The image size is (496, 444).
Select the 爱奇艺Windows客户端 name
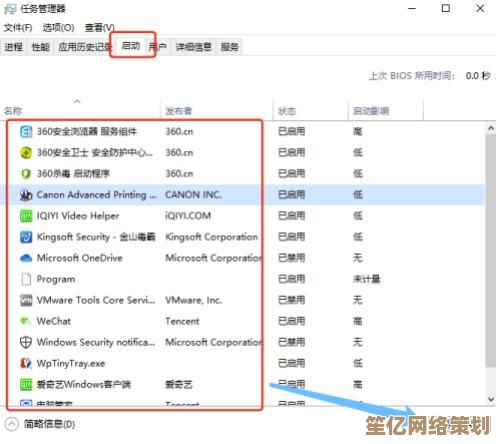84,384
